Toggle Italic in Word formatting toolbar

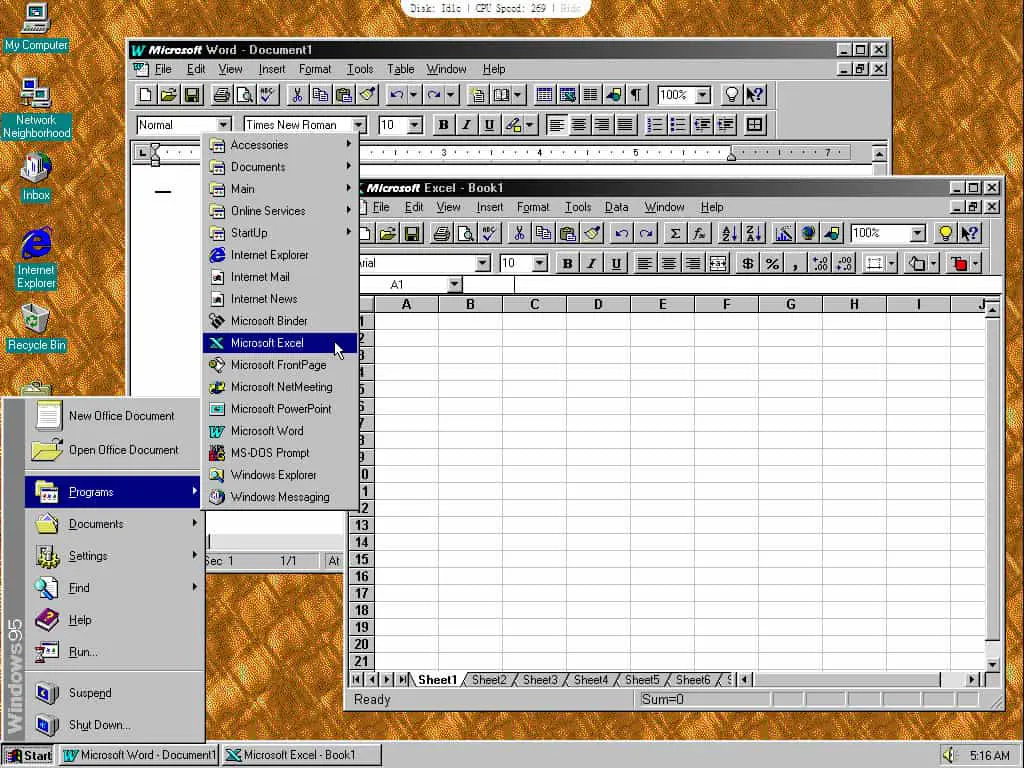click(x=466, y=125)
